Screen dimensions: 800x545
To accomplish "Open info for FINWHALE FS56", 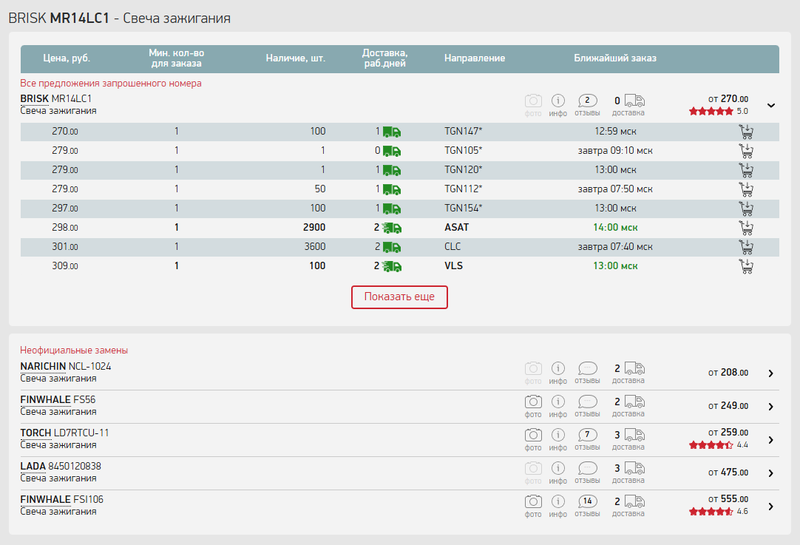I will 558,402.
